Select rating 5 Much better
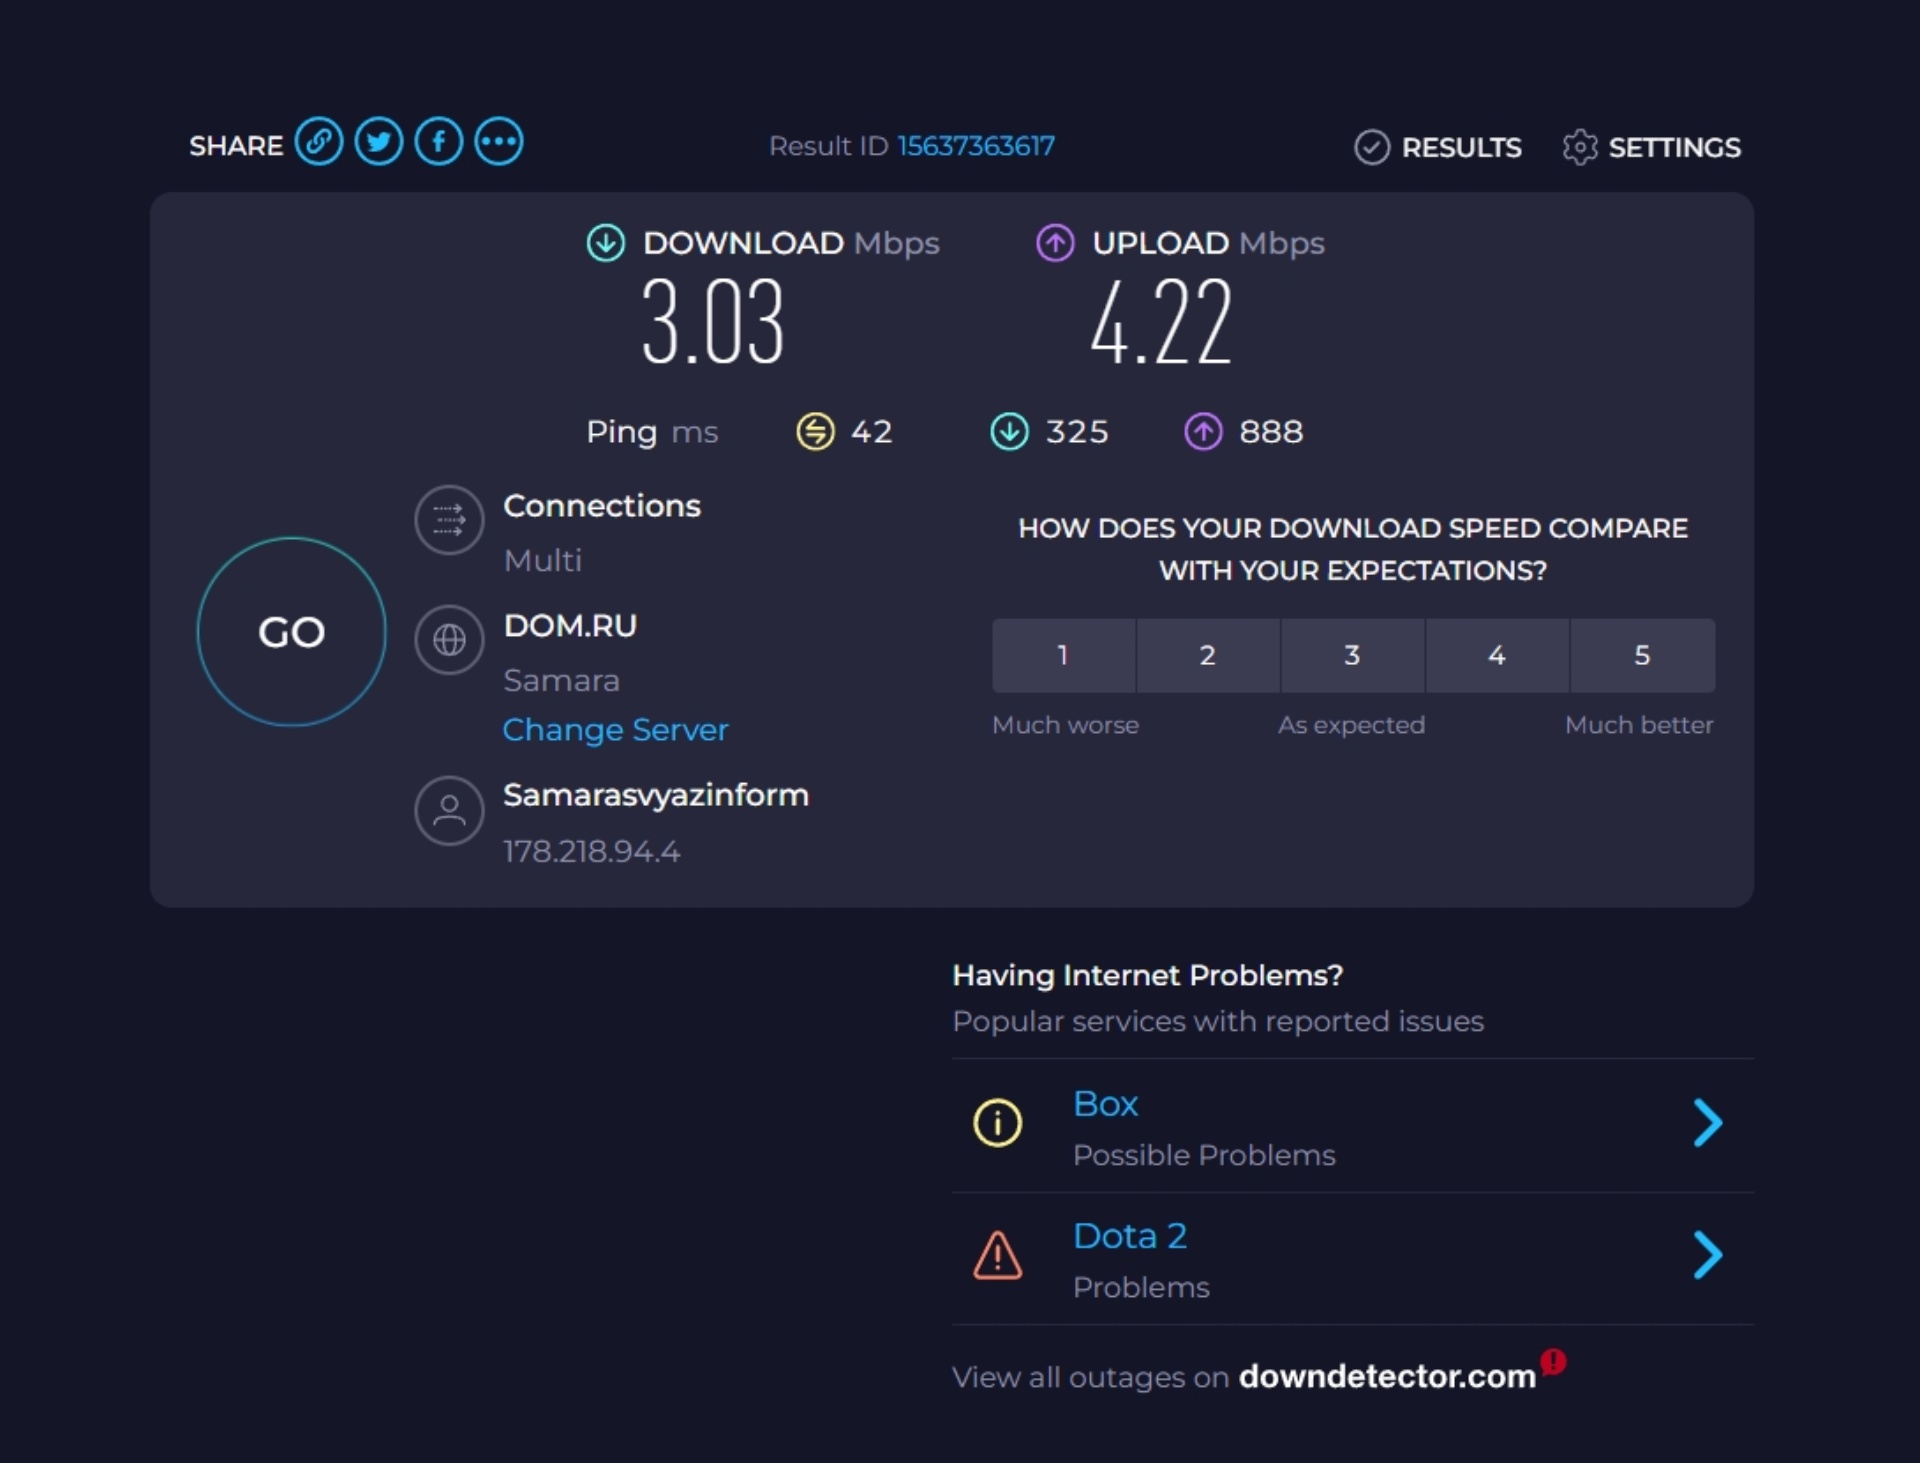 coord(1639,656)
